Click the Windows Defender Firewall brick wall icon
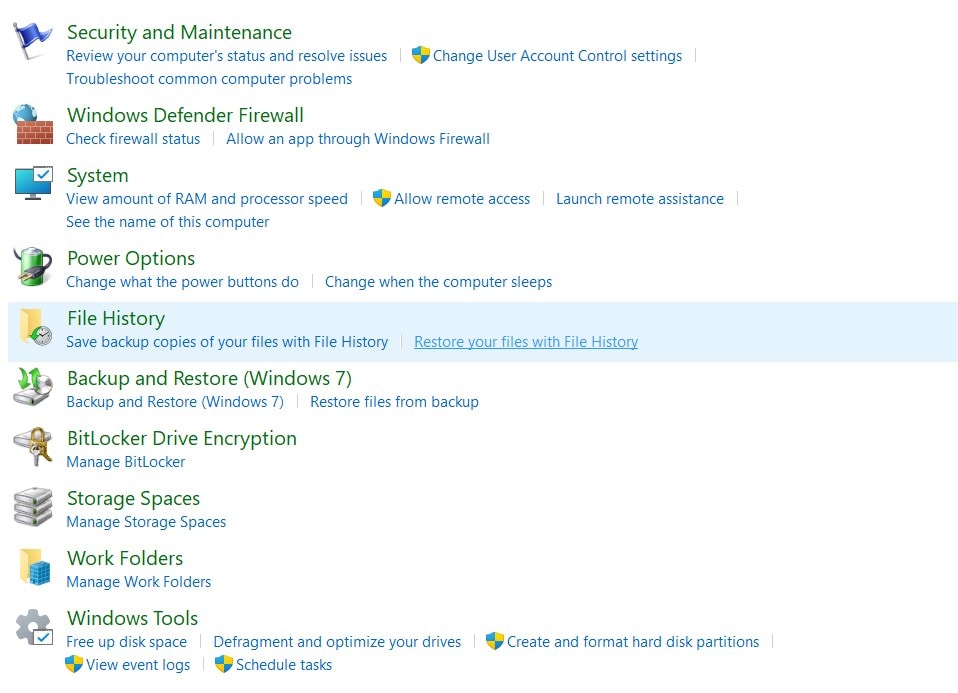The image size is (958, 693). pyautogui.click(x=32, y=126)
